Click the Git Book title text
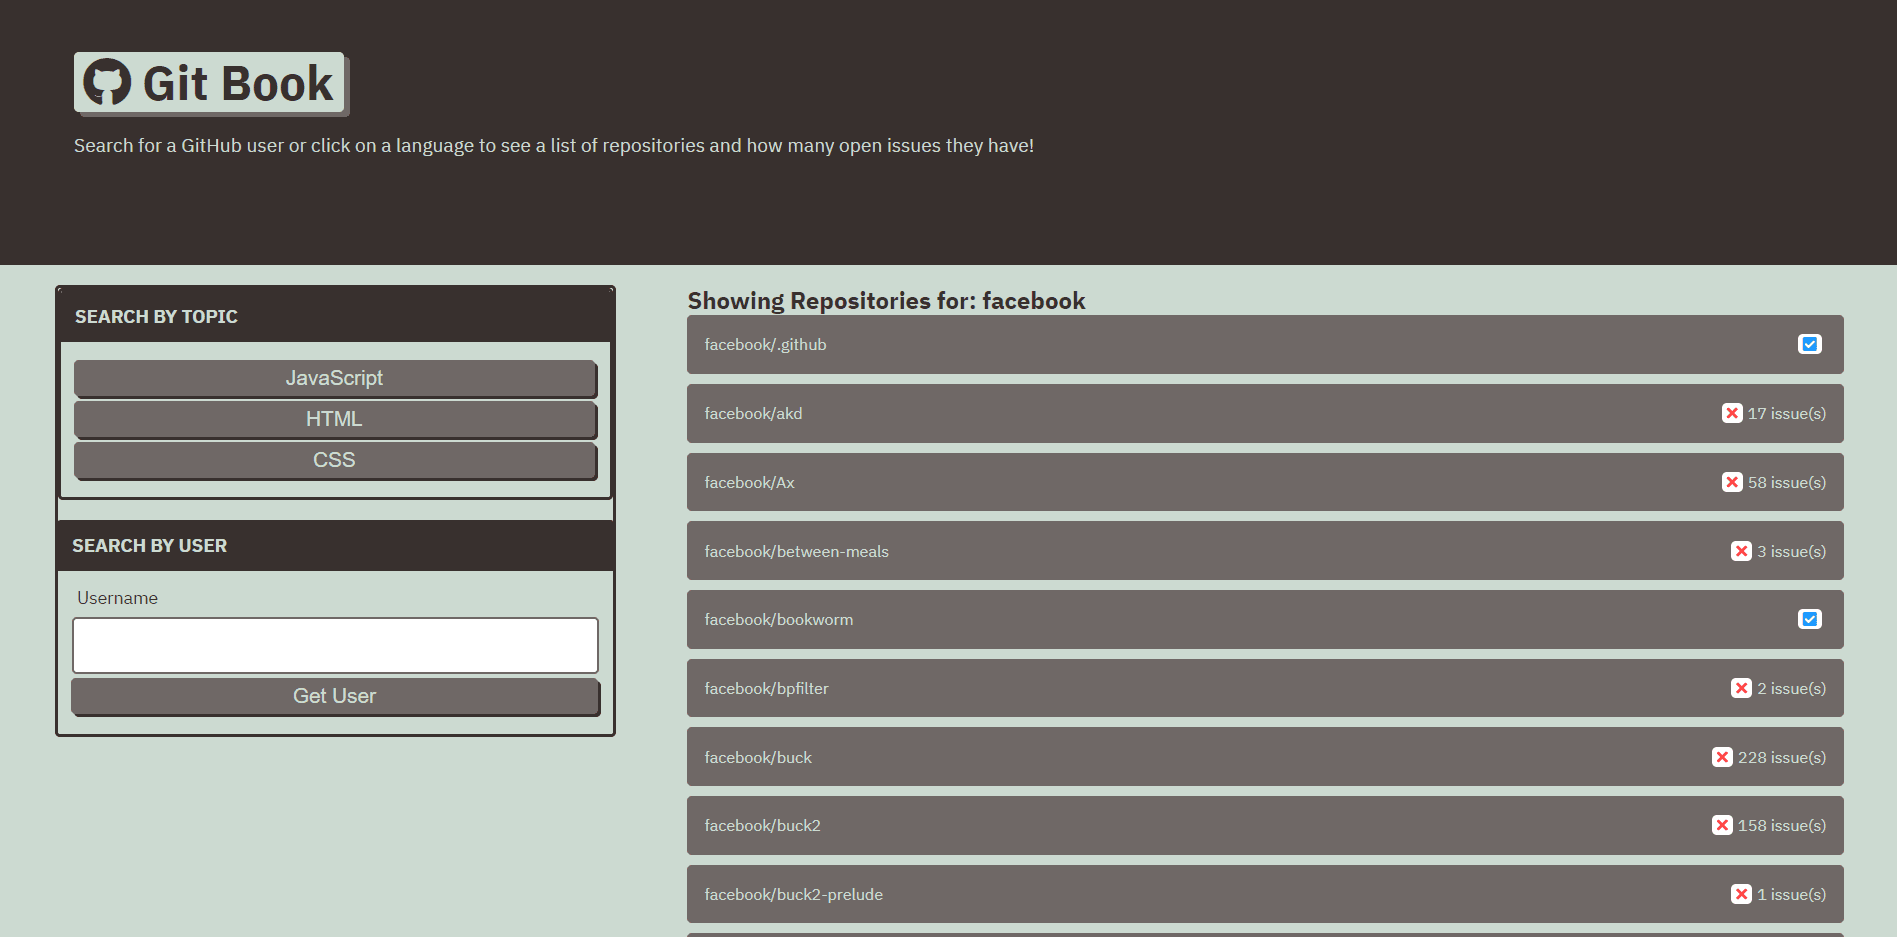The image size is (1897, 937). (x=238, y=83)
